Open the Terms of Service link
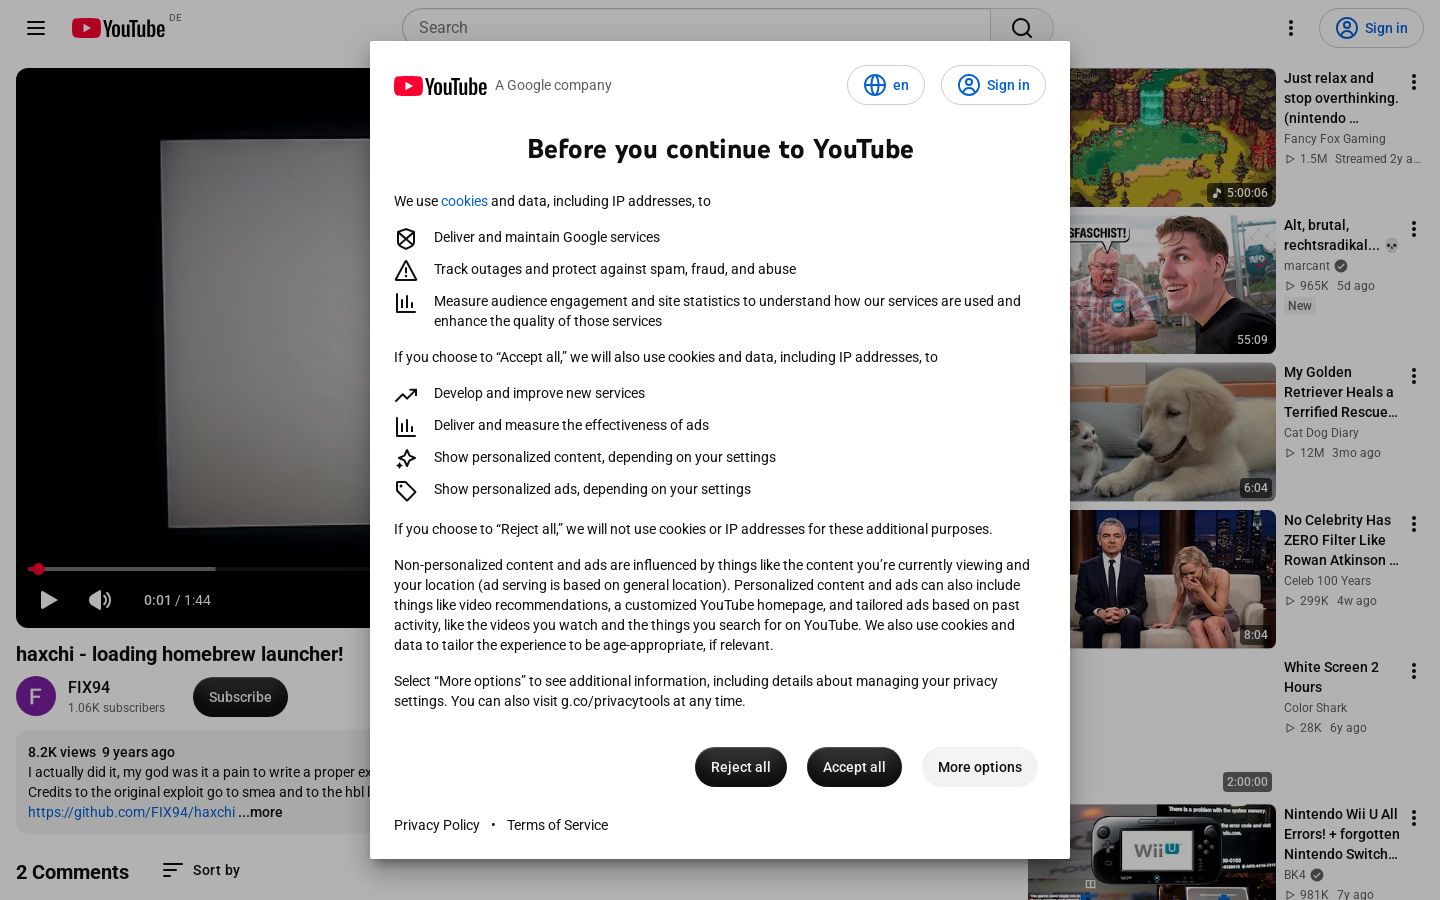This screenshot has width=1440, height=900. [x=557, y=825]
